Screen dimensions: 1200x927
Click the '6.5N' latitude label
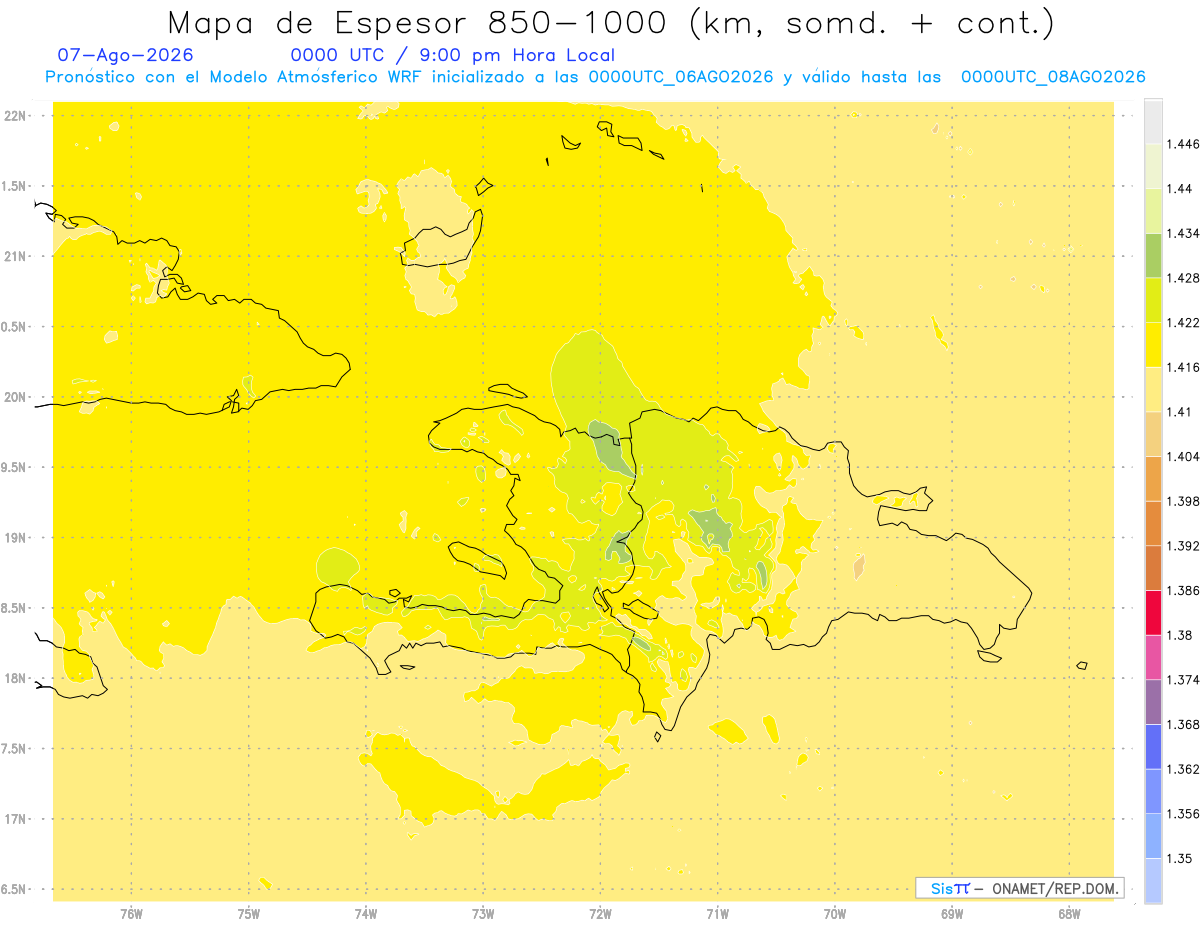click(15, 890)
